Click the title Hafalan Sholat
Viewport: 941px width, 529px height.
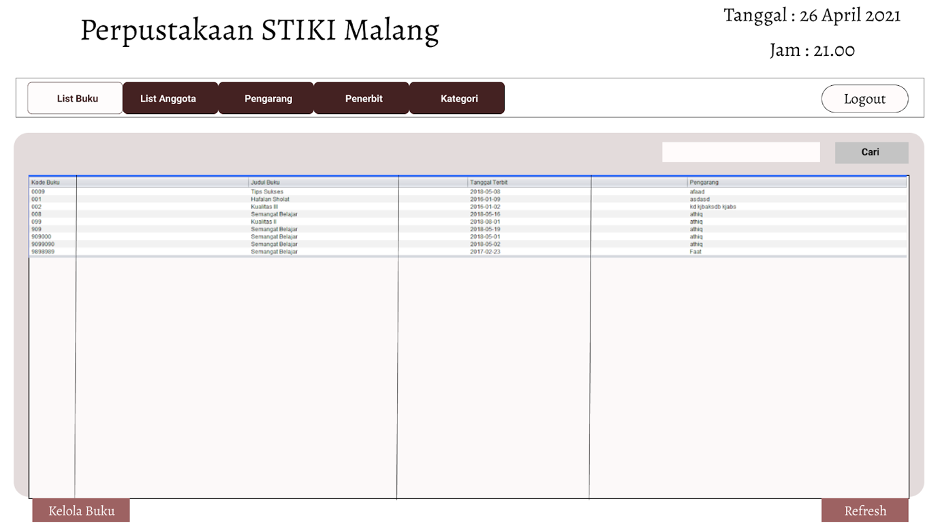270,199
